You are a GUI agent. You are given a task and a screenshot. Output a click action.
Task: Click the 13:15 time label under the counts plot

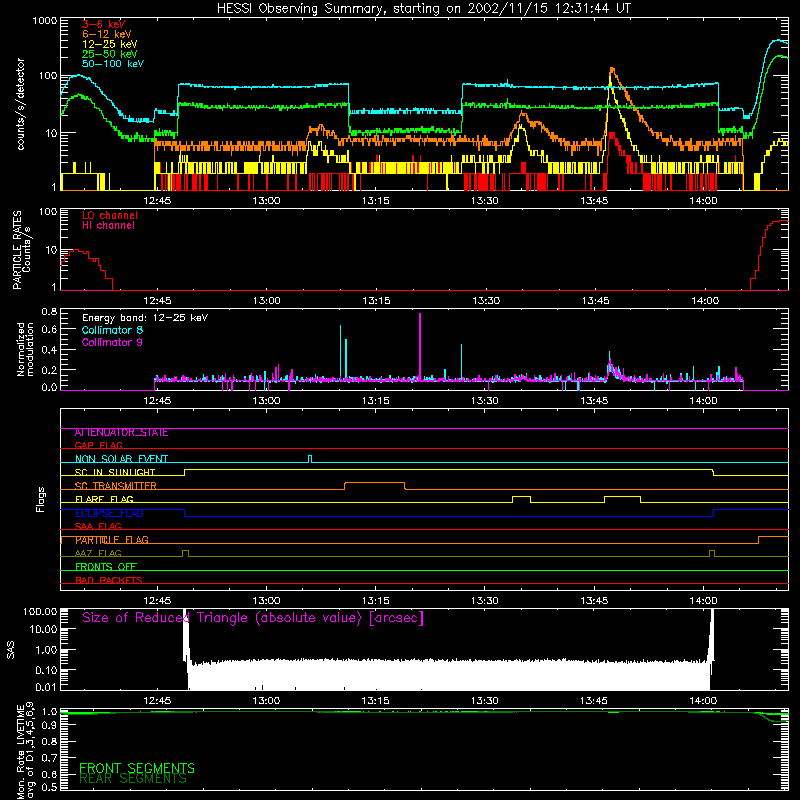click(376, 201)
